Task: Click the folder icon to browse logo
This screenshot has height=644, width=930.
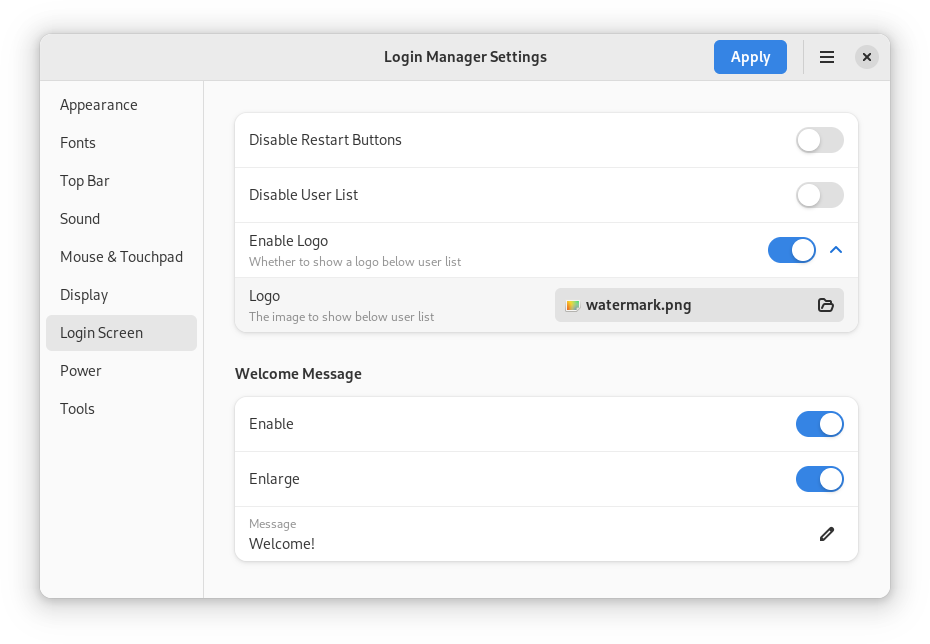Action: [x=825, y=305]
